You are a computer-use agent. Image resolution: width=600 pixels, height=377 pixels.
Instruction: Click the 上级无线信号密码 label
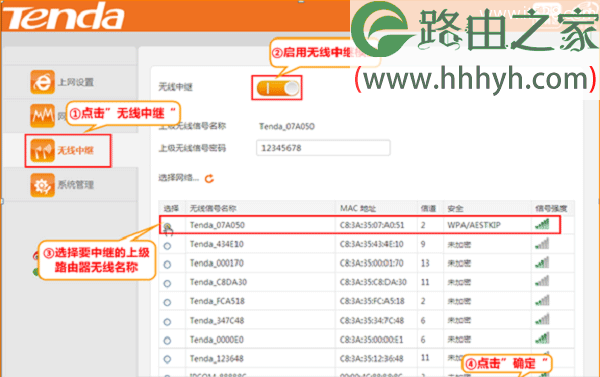[x=192, y=148]
